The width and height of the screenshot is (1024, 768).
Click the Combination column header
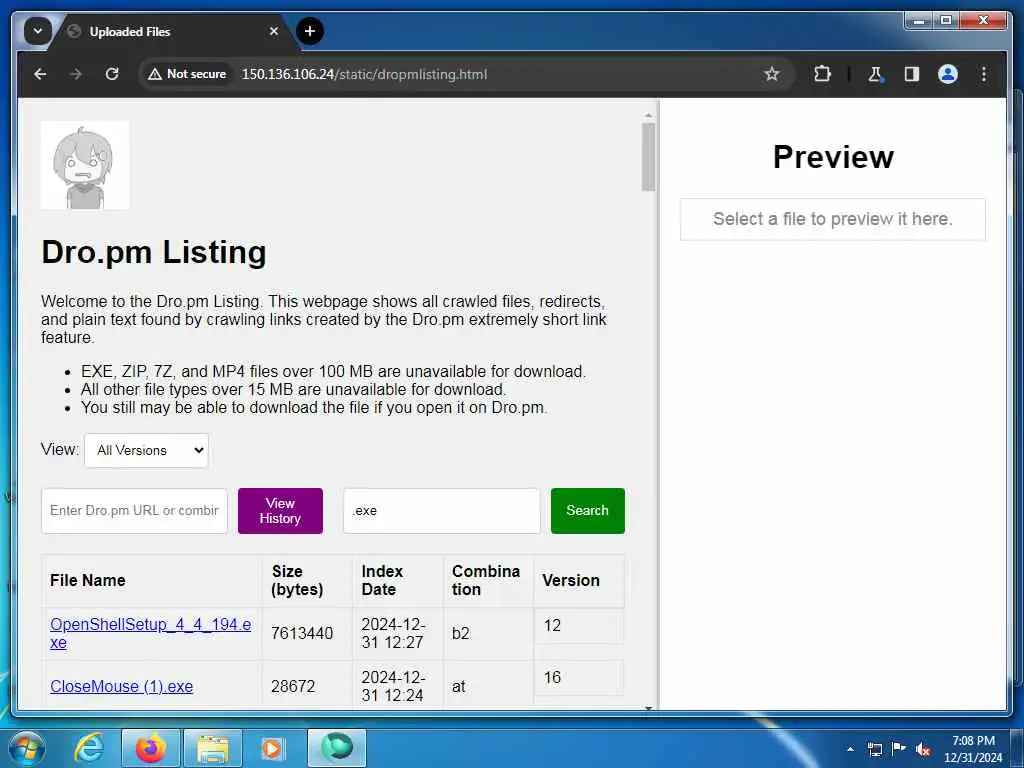[488, 581]
